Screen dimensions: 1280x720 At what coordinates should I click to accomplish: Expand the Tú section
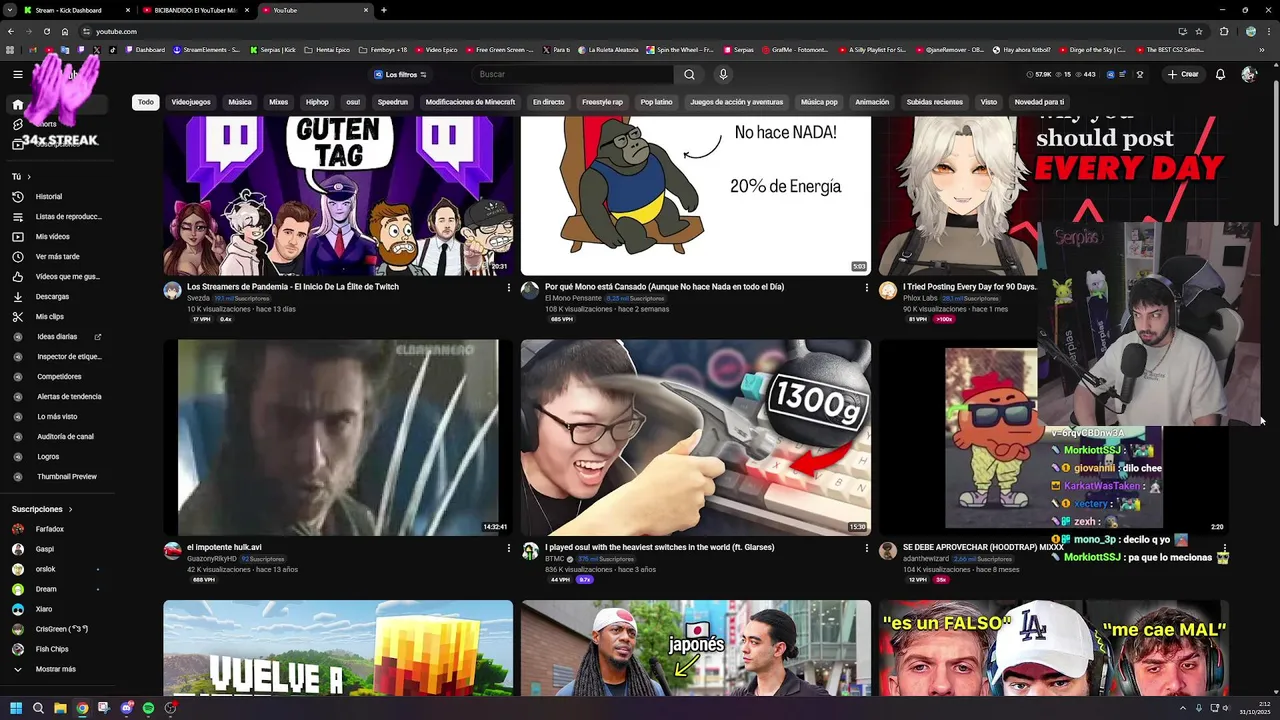pos(21,177)
